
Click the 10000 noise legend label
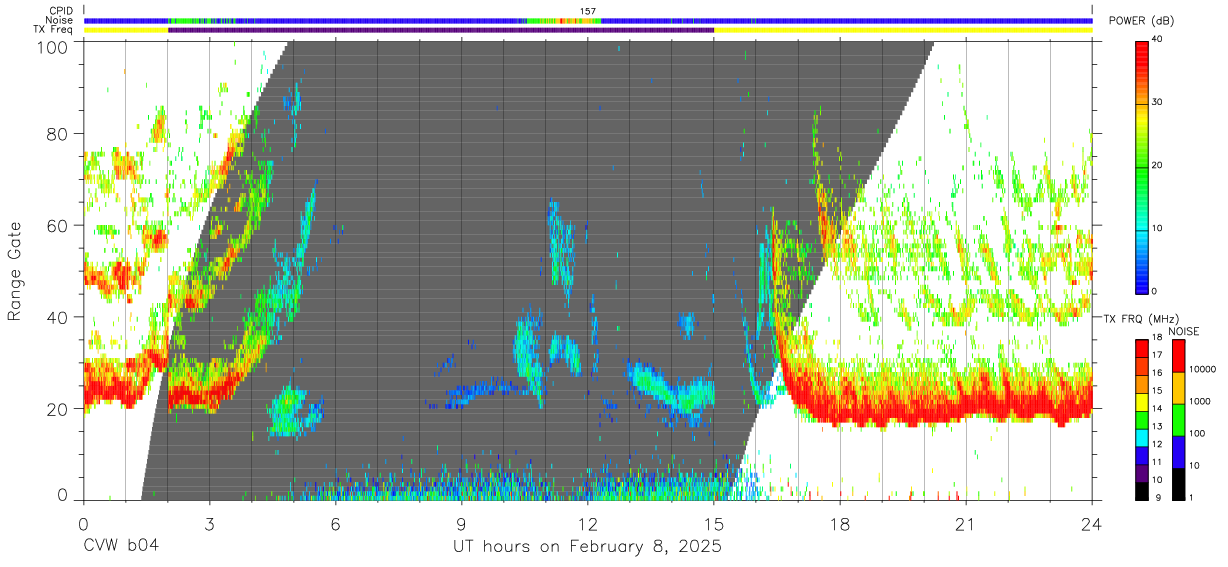[1204, 369]
